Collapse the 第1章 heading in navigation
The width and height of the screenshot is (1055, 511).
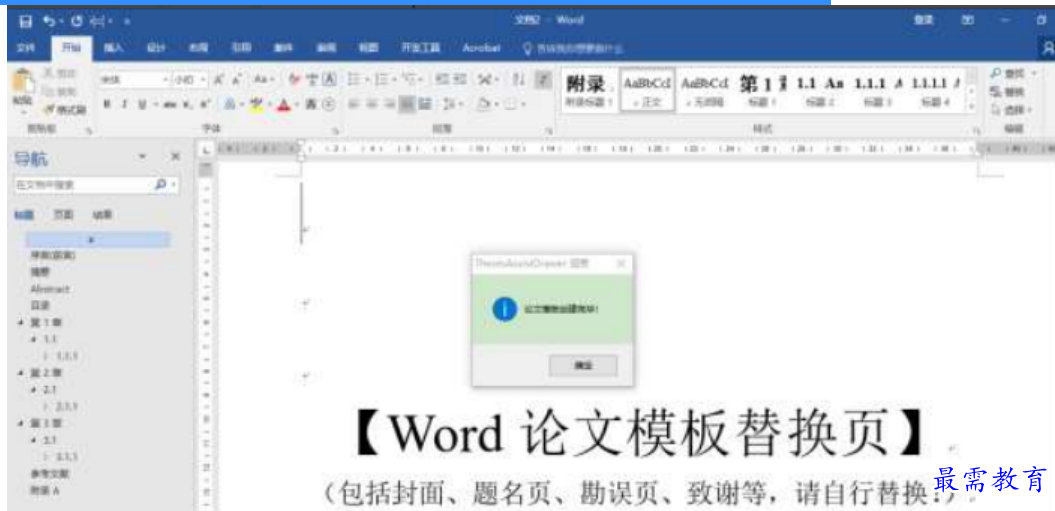(x=21, y=322)
